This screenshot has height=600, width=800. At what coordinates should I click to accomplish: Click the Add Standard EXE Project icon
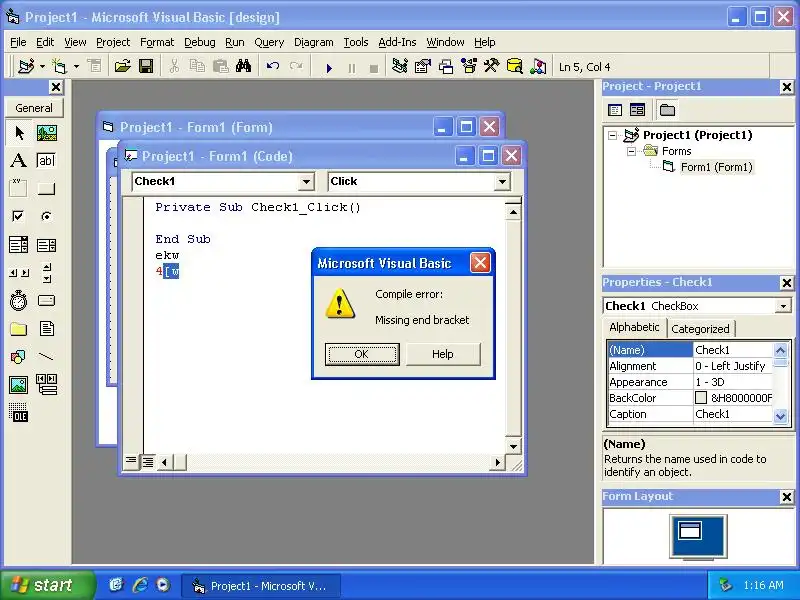click(x=26, y=66)
